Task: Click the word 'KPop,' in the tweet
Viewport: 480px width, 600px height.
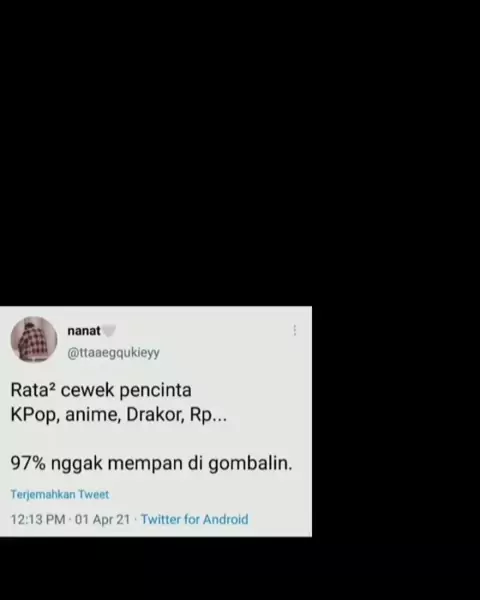Action: pyautogui.click(x=35, y=415)
